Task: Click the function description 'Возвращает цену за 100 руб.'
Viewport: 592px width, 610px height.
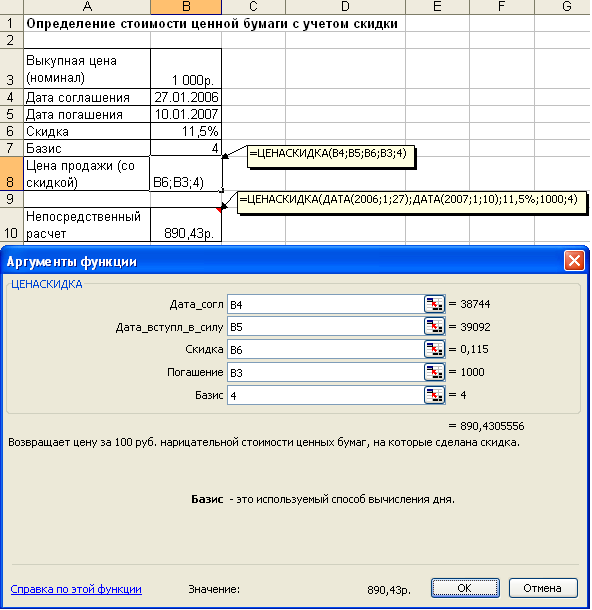Action: [x=264, y=442]
